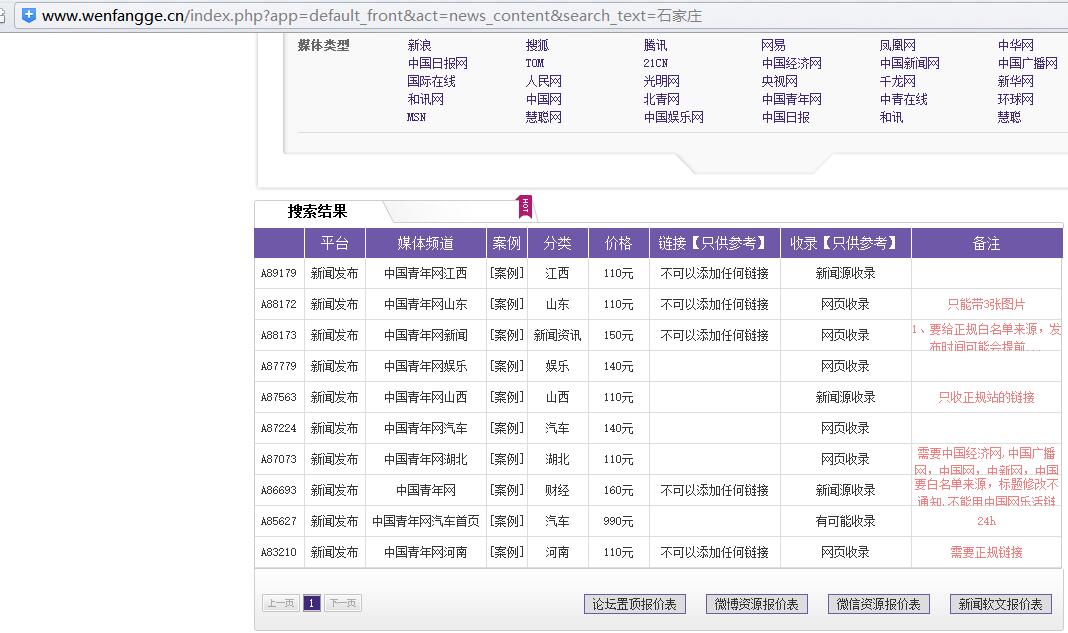Click the 备注 column header
This screenshot has height=633, width=1068.
click(986, 243)
